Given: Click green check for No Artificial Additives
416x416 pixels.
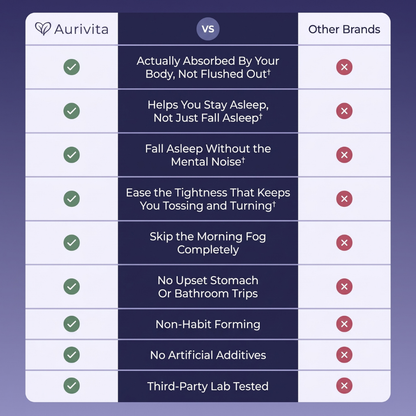Looking at the screenshot, I should 72,355.
